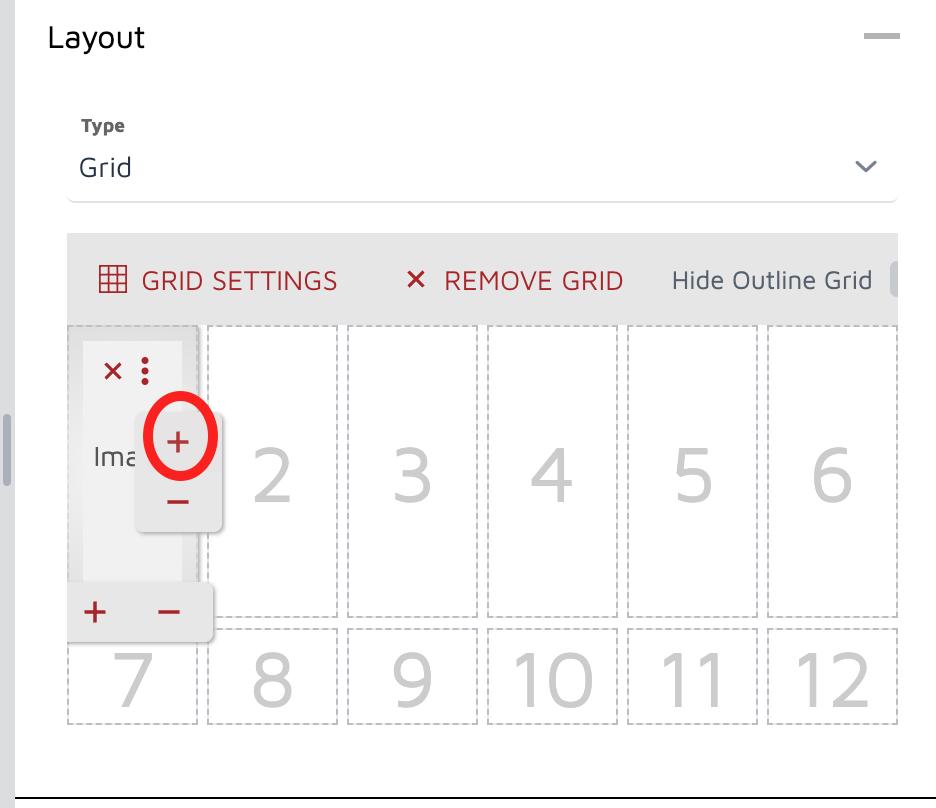Open the Type dropdown showing Grid

pos(480,167)
